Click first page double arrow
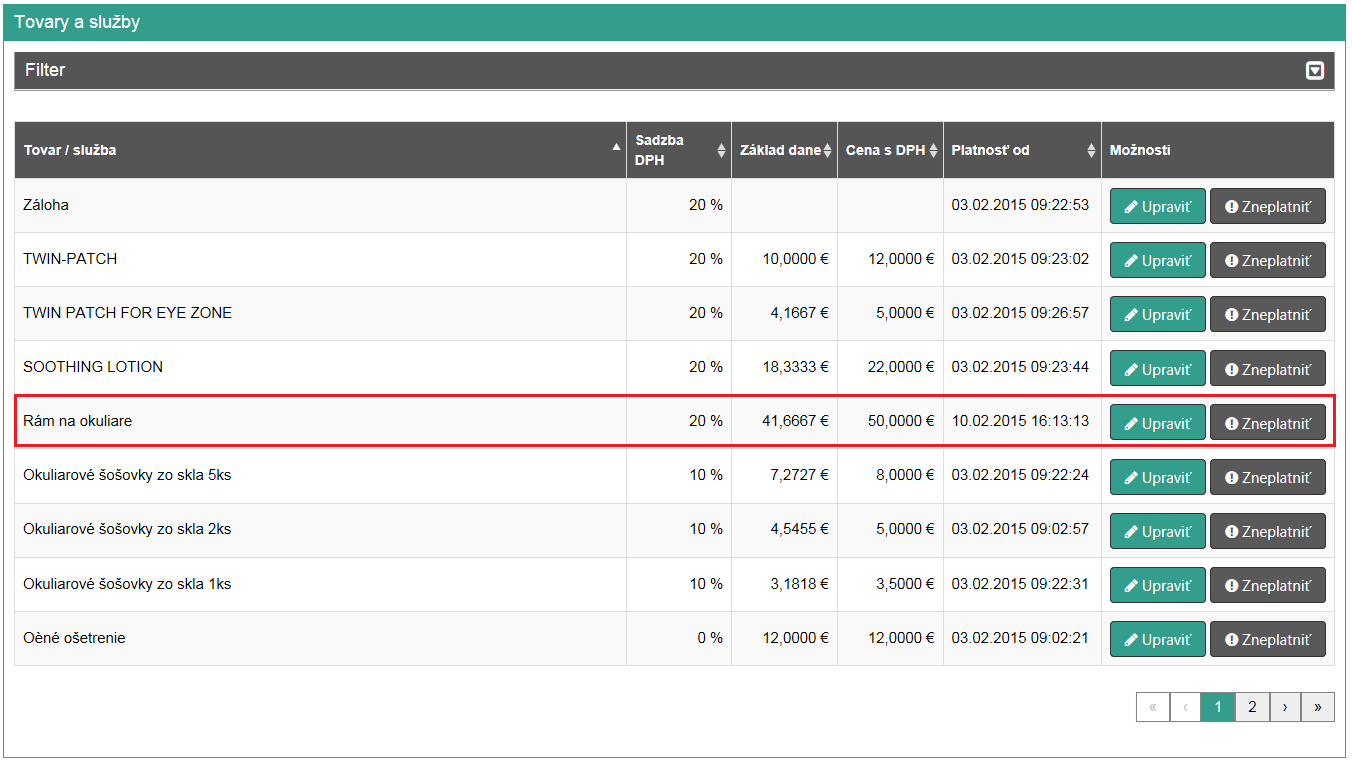 1153,707
